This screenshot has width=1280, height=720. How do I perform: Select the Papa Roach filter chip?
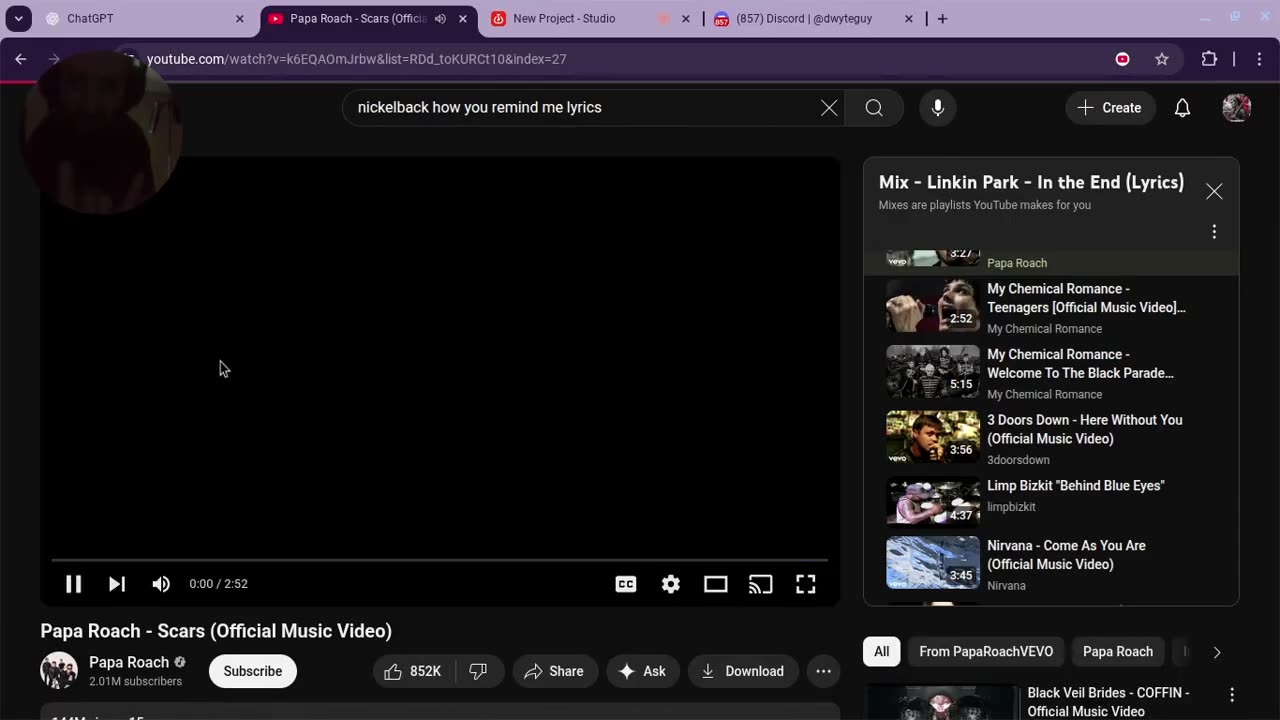[1118, 652]
